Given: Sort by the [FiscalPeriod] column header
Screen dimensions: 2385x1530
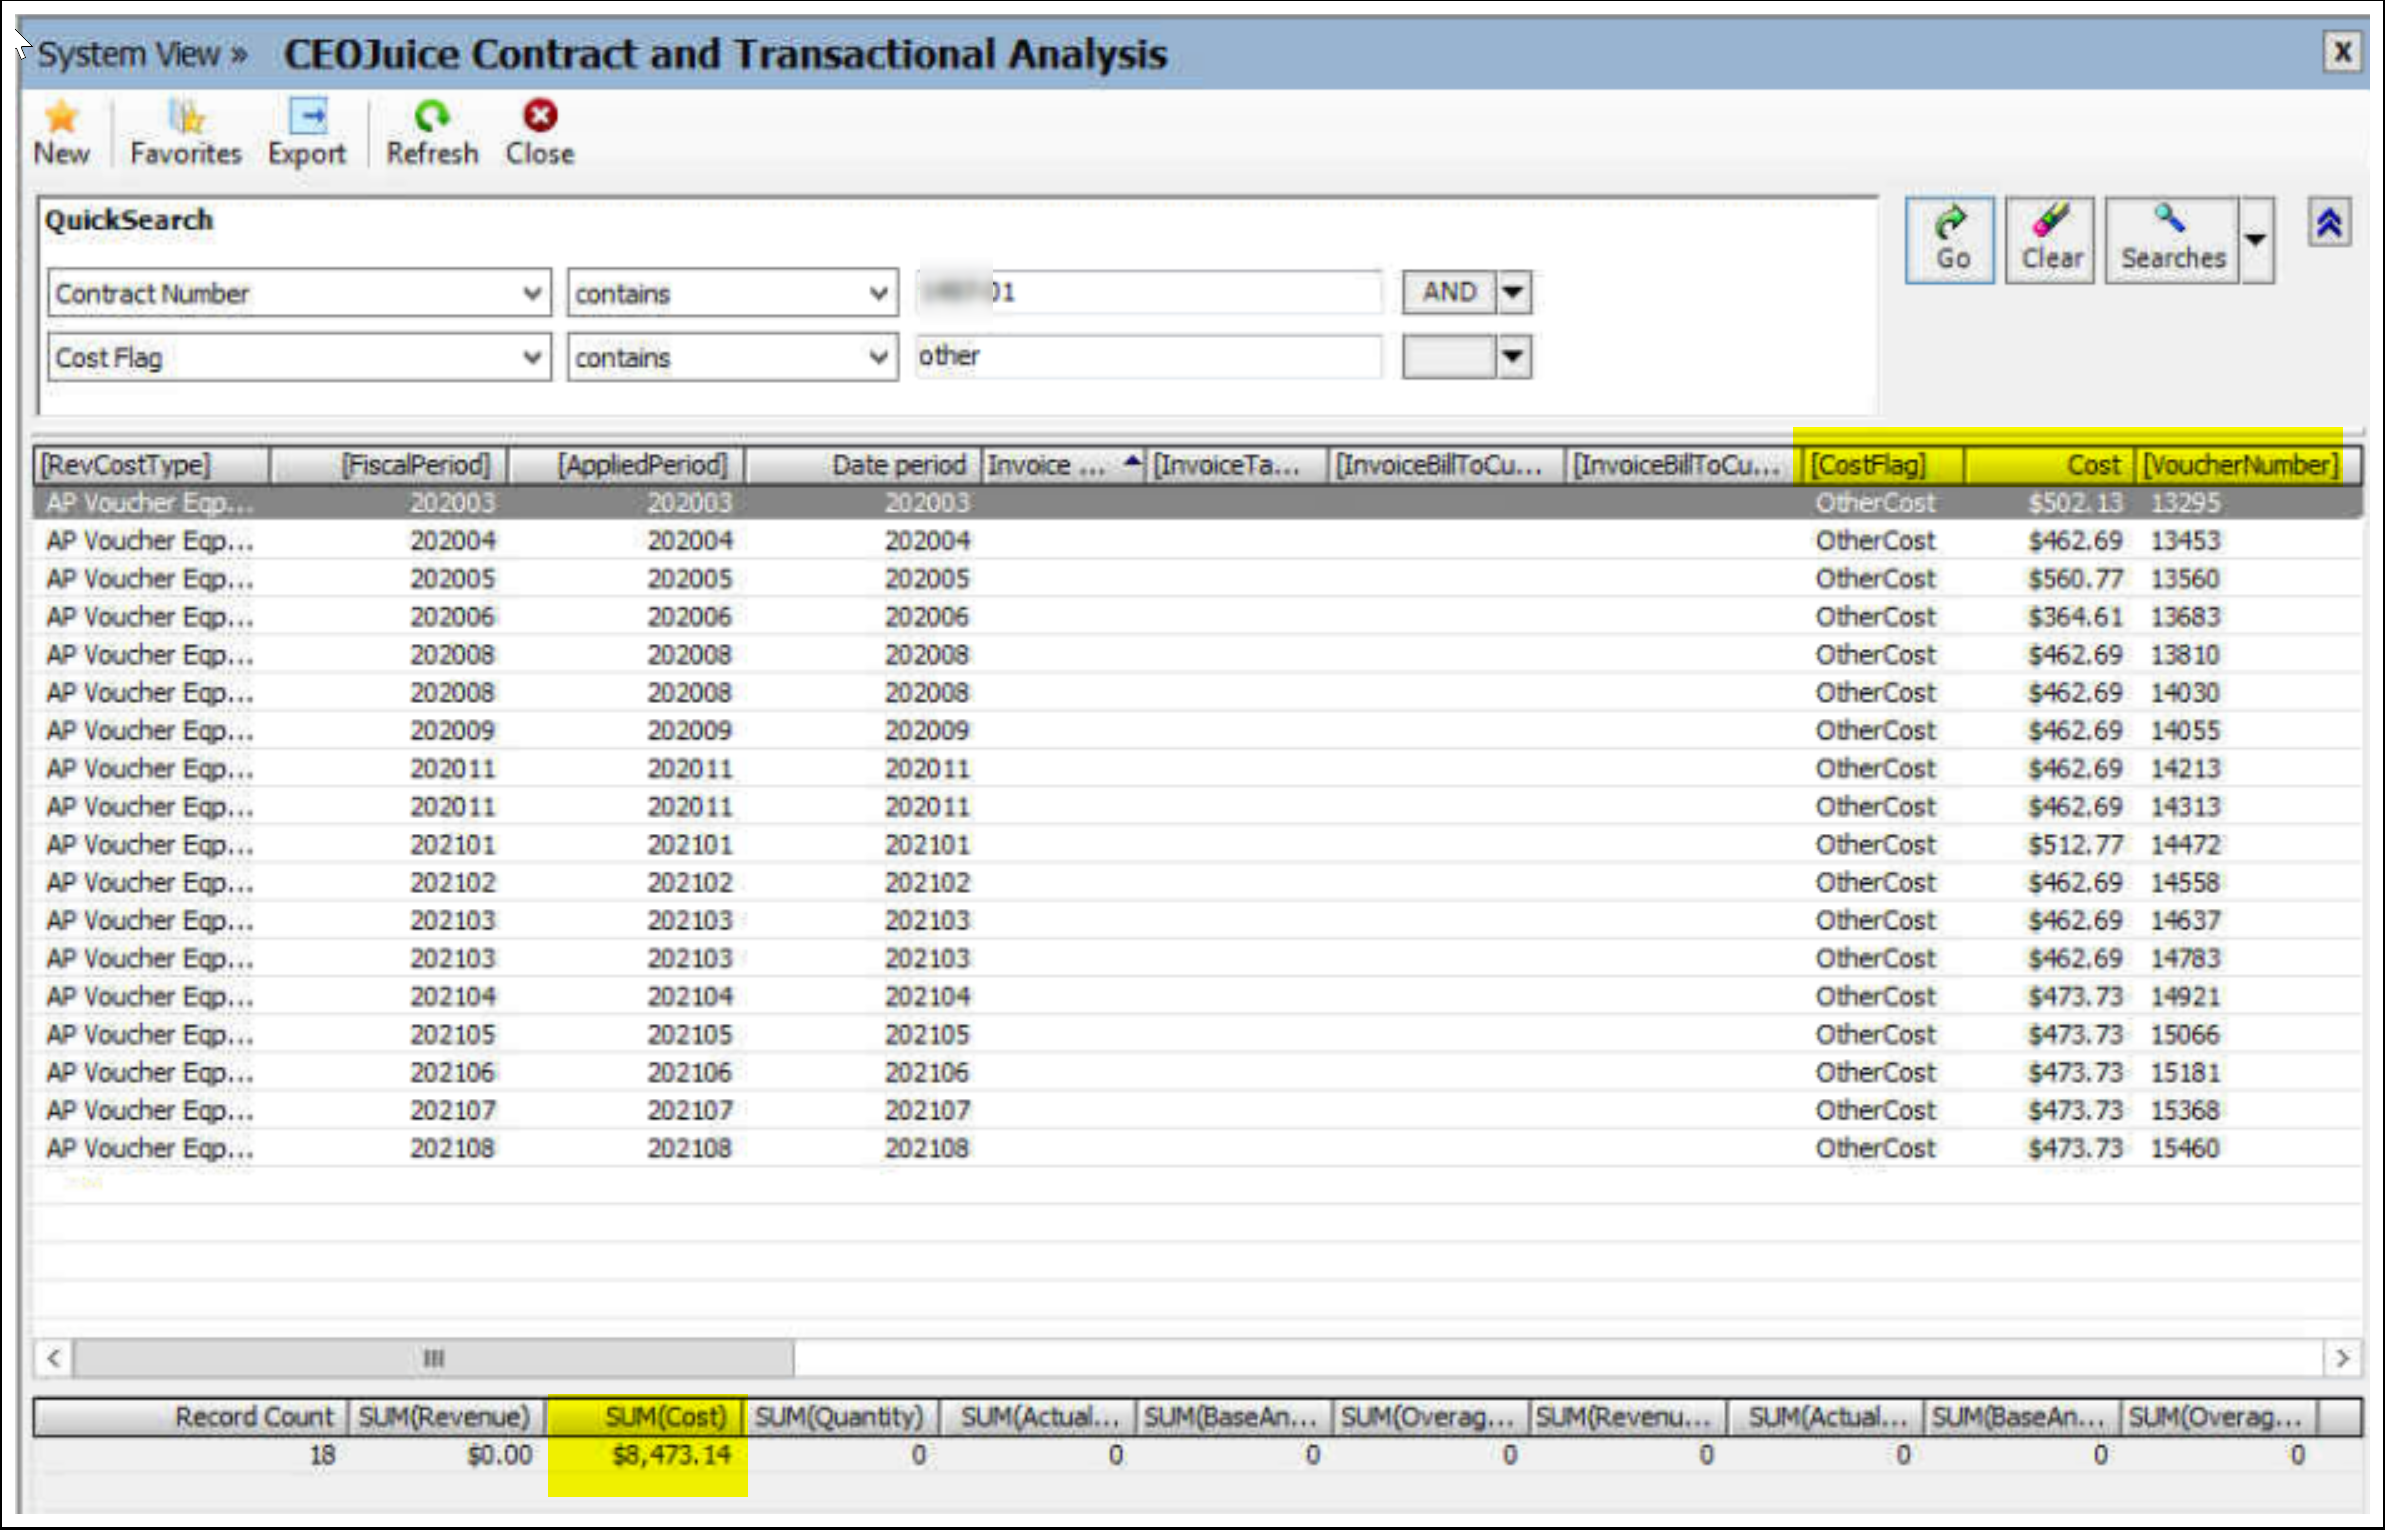Looking at the screenshot, I should 390,465.
